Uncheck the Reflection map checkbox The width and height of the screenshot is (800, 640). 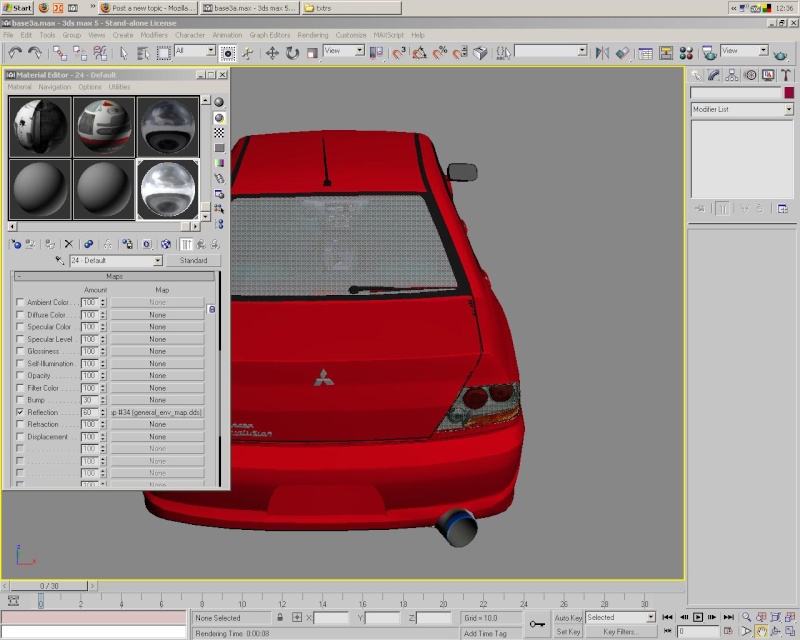[20, 412]
